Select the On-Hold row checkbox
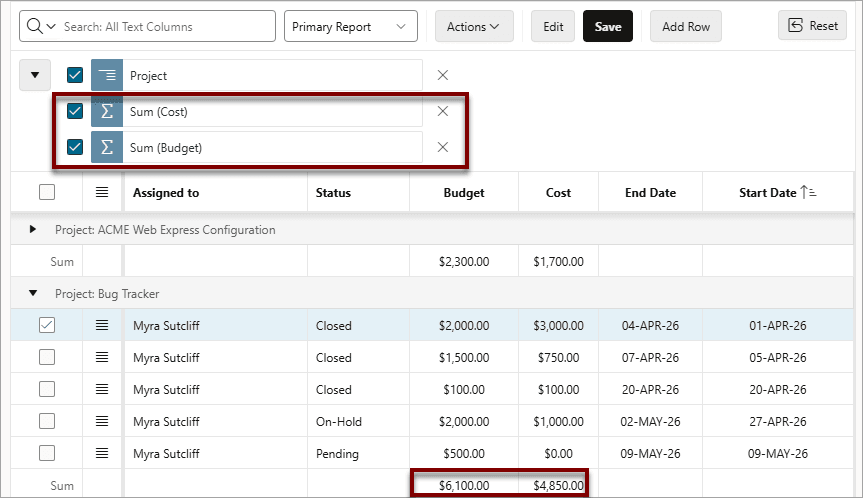The width and height of the screenshot is (863, 498). (47, 422)
